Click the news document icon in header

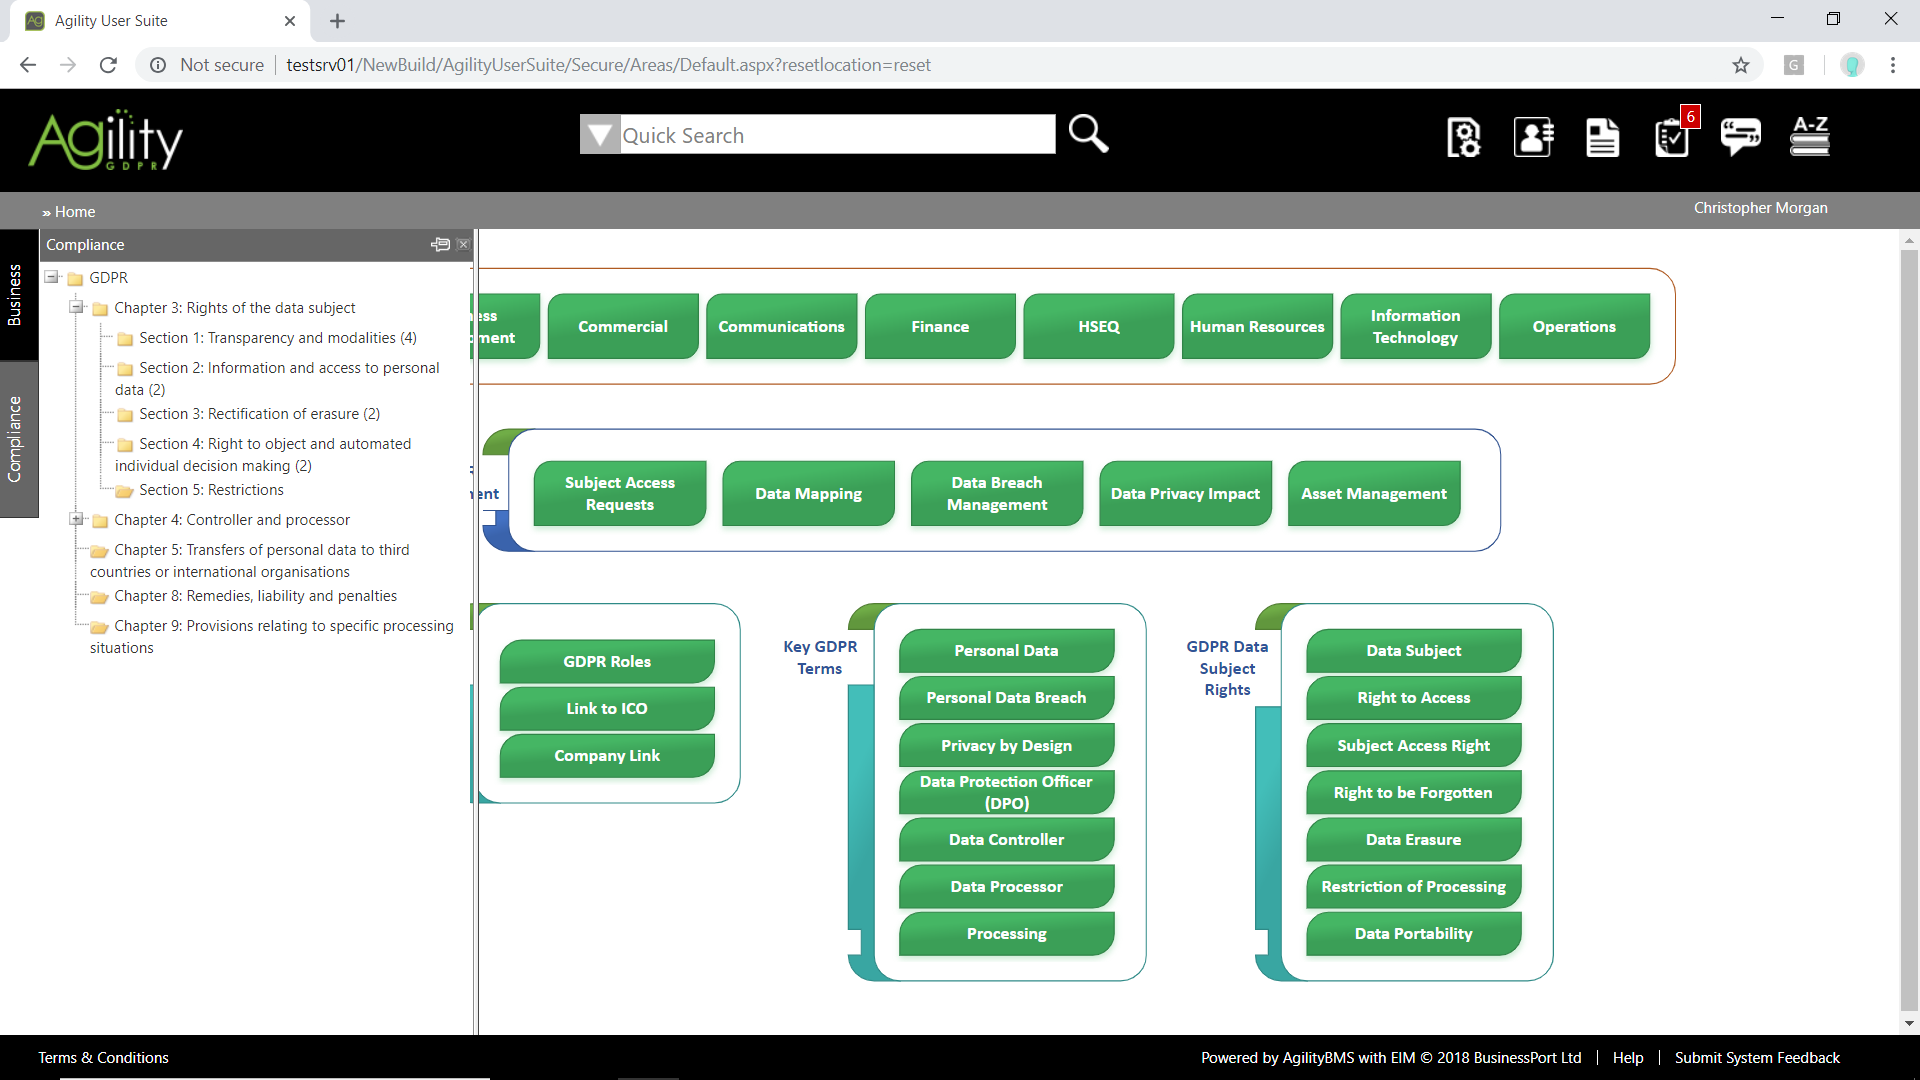point(1602,137)
